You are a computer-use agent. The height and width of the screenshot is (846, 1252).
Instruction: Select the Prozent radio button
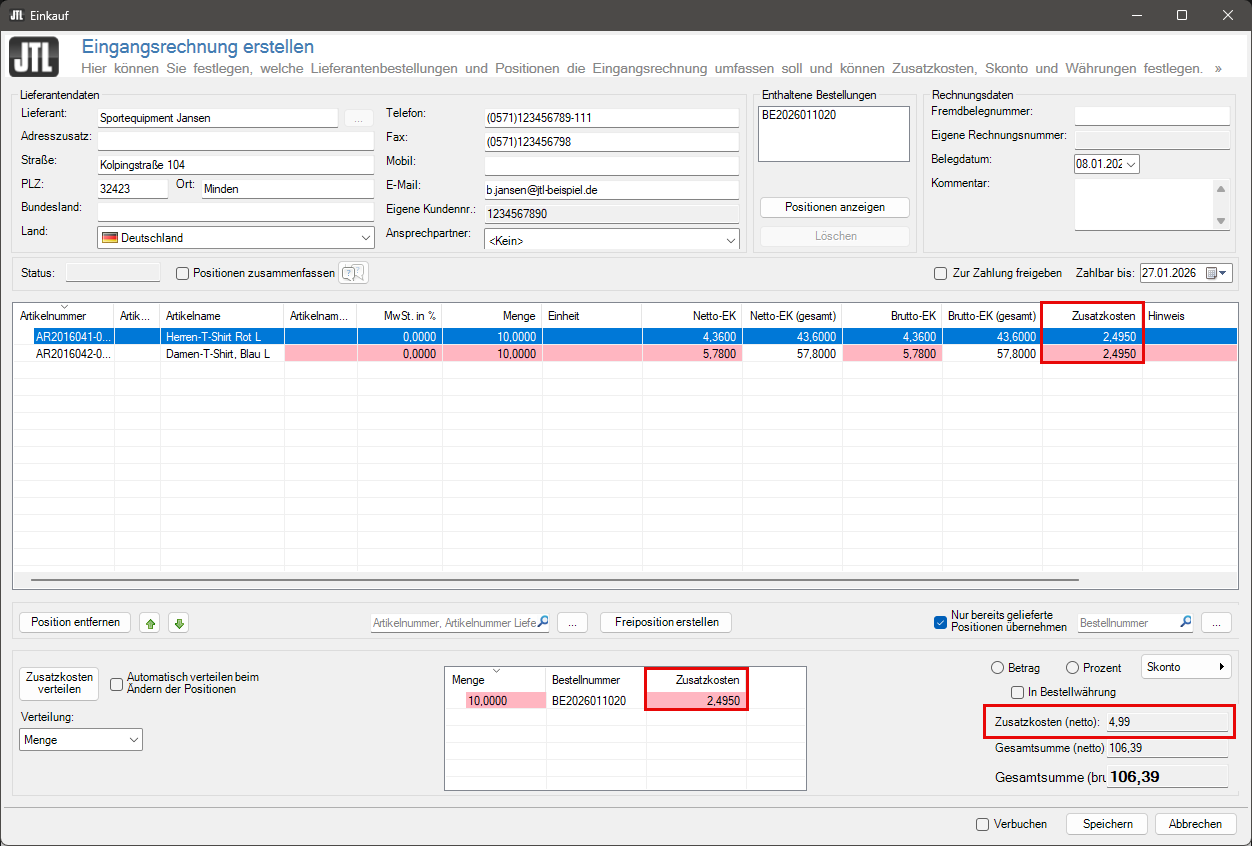(x=1073, y=667)
